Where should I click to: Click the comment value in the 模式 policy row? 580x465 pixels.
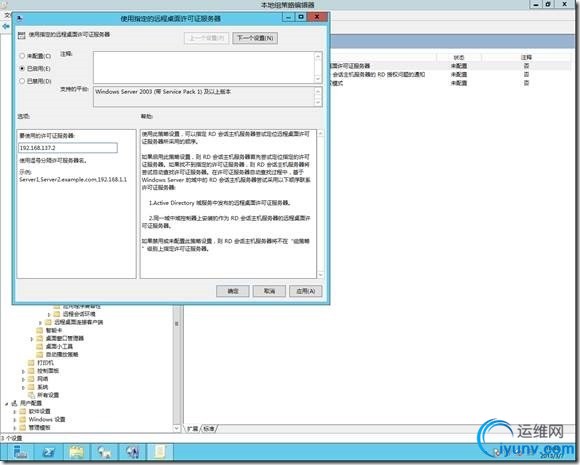click(526, 83)
